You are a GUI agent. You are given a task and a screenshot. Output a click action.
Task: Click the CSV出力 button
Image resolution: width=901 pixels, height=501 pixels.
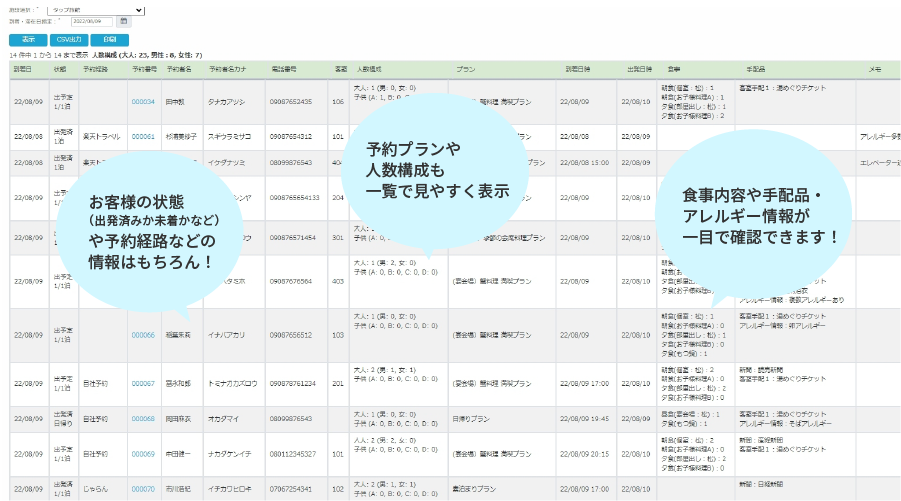click(x=69, y=40)
